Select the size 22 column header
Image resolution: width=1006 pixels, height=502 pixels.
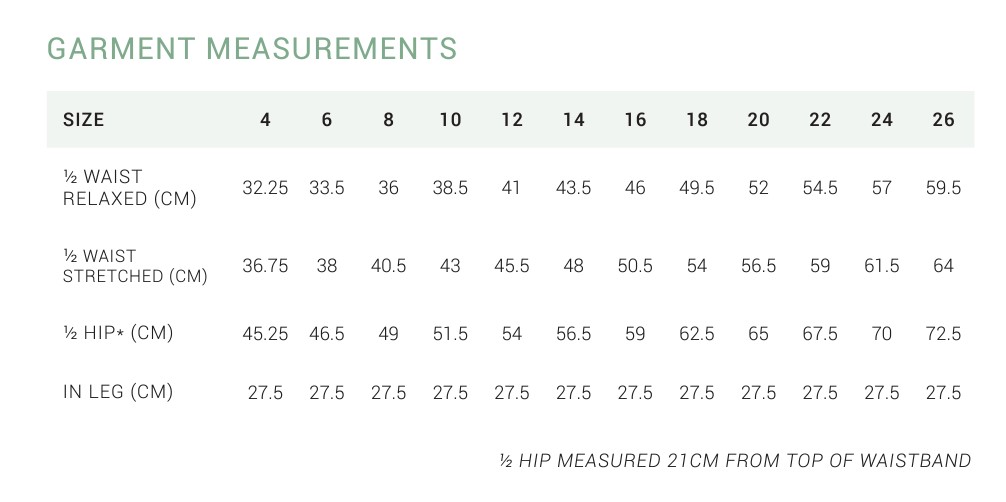tap(820, 120)
